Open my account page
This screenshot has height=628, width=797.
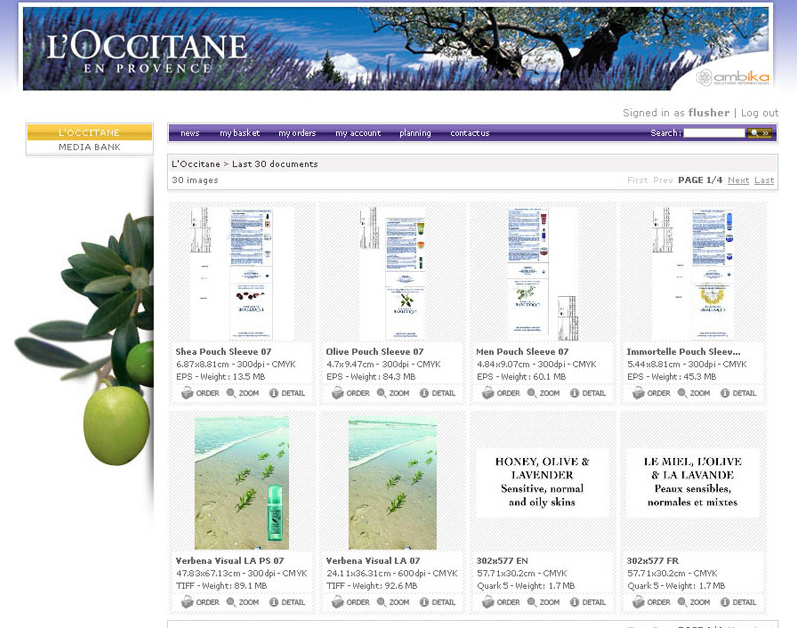coord(358,133)
